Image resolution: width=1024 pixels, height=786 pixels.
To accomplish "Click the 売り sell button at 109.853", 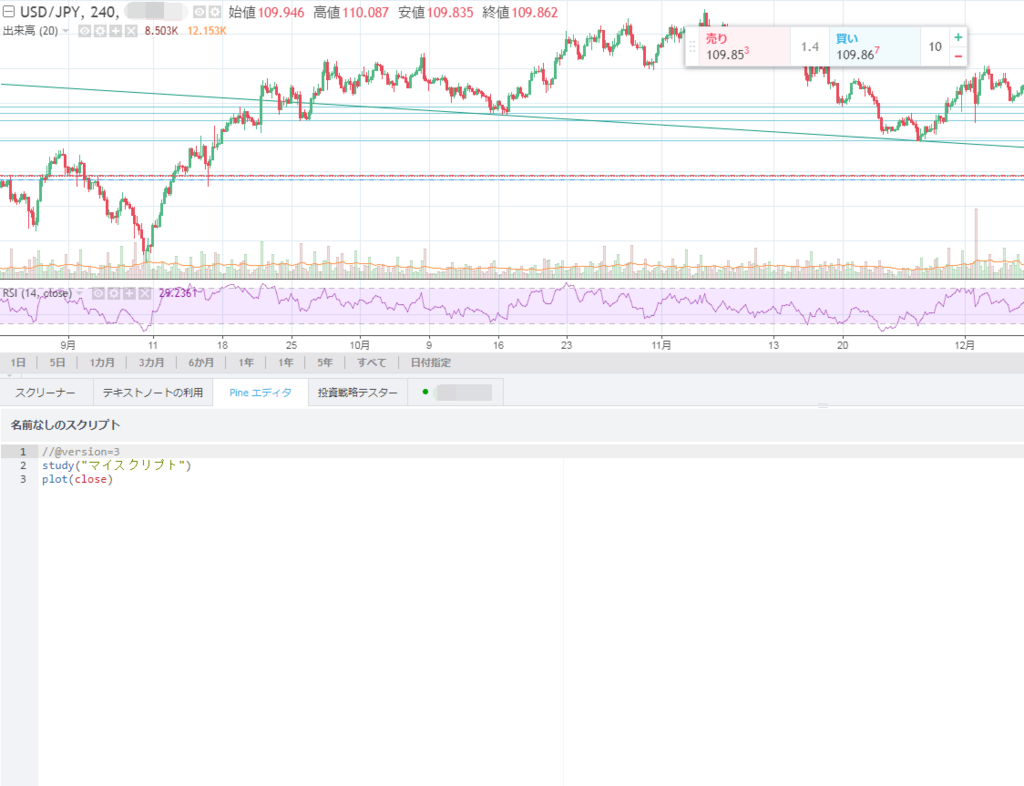I will point(744,47).
